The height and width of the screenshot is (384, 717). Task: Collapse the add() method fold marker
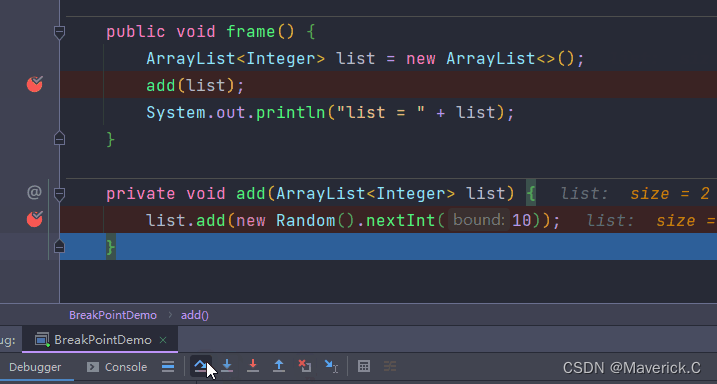(x=59, y=194)
